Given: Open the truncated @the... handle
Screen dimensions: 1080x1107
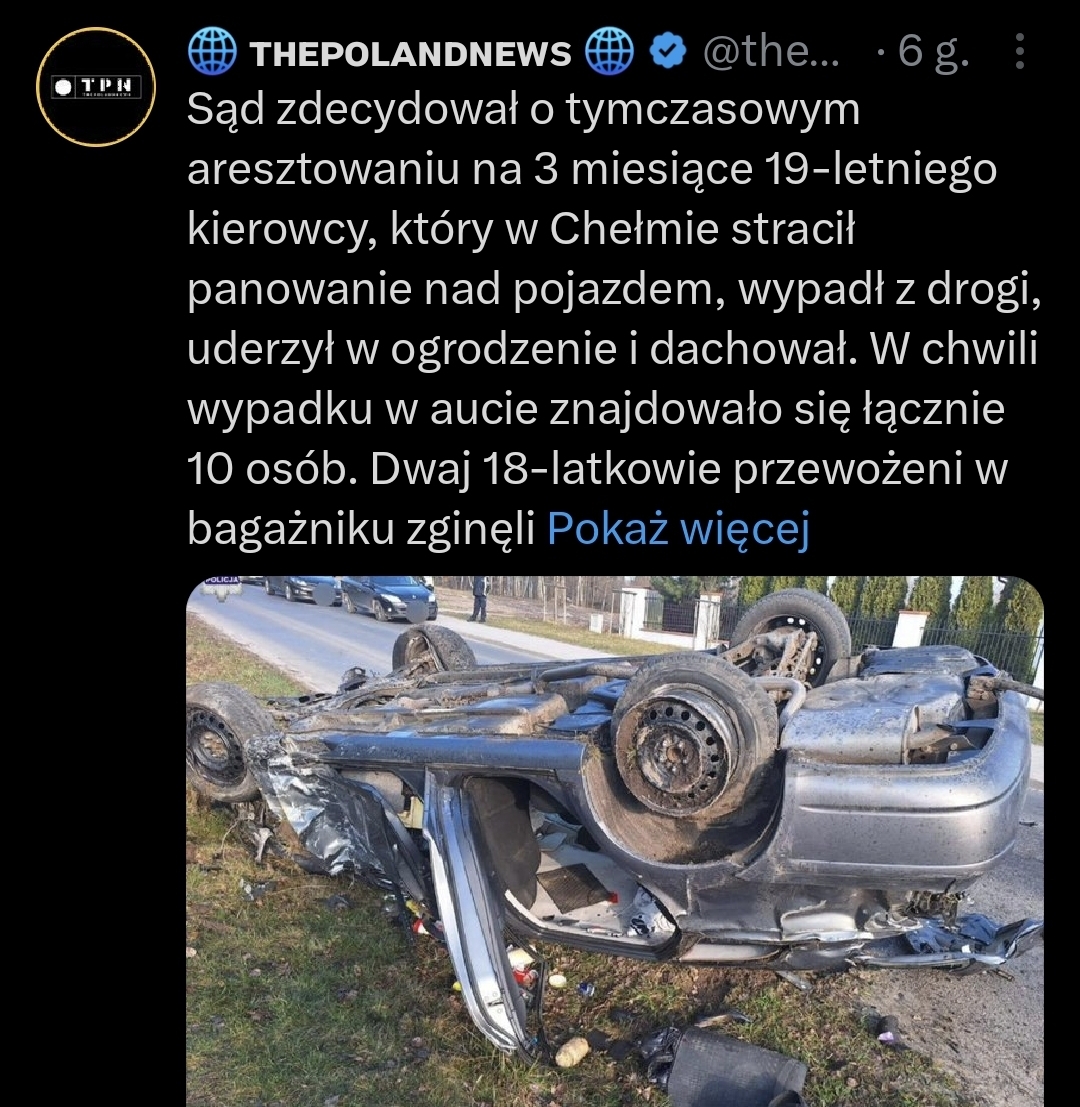Looking at the screenshot, I should pos(771,52).
